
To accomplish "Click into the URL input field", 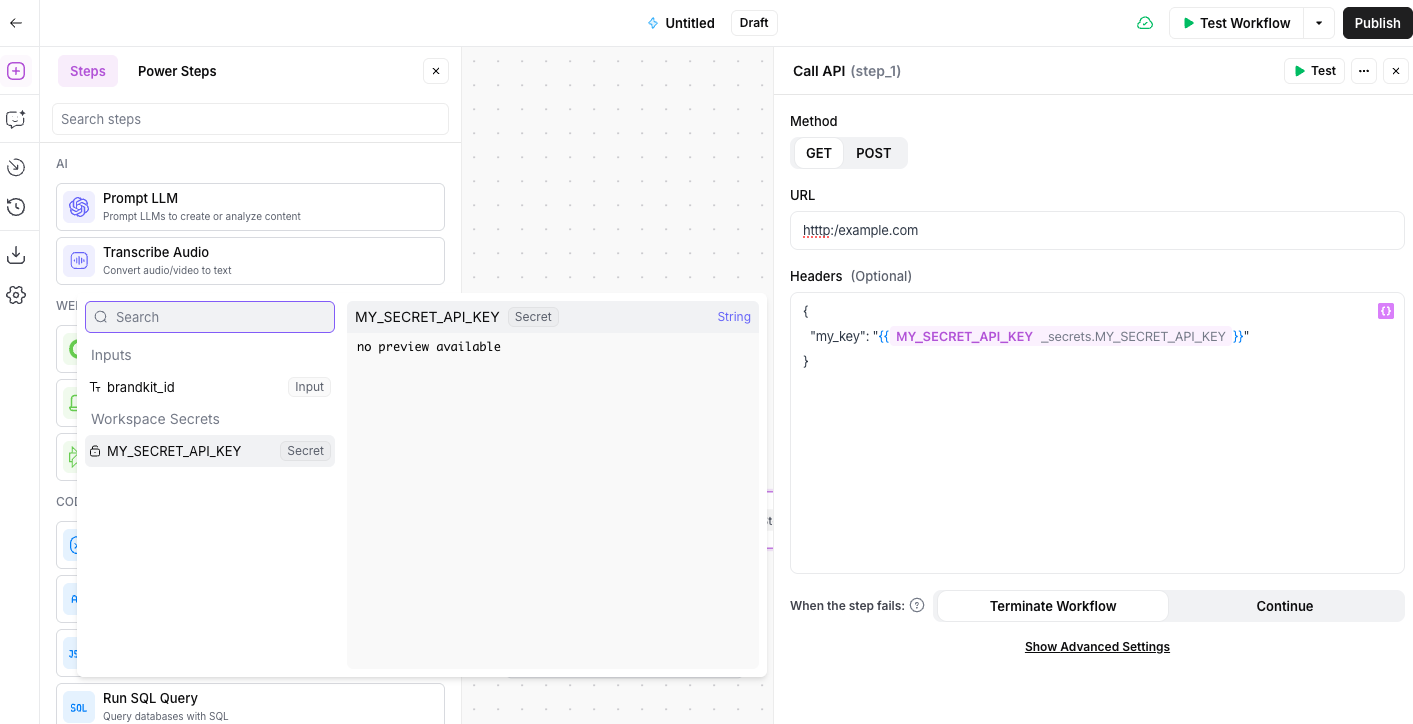I will 1096,230.
